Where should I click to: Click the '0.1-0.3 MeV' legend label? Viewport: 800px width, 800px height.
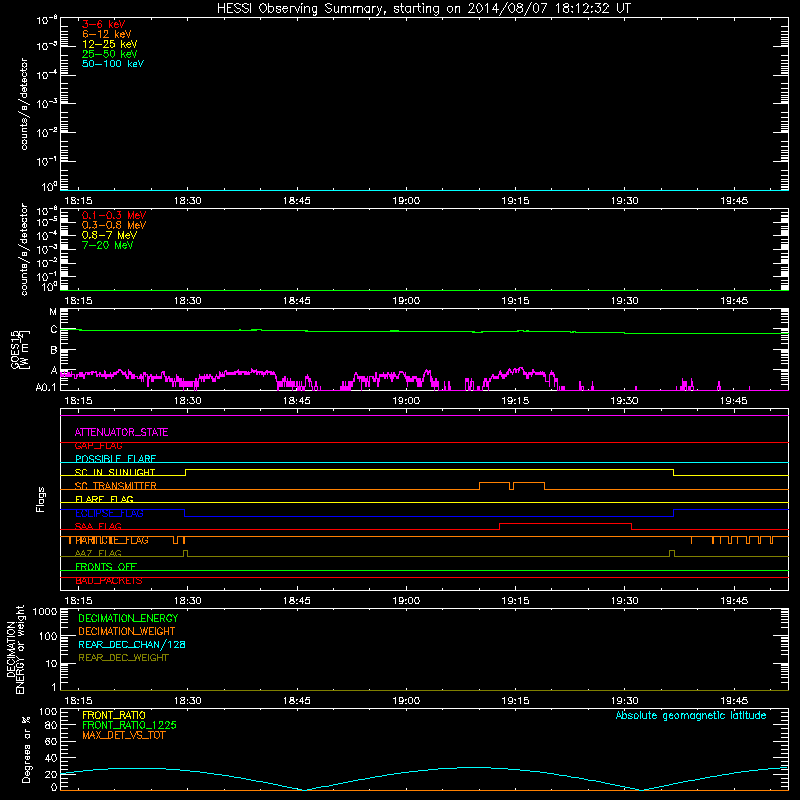(114, 215)
